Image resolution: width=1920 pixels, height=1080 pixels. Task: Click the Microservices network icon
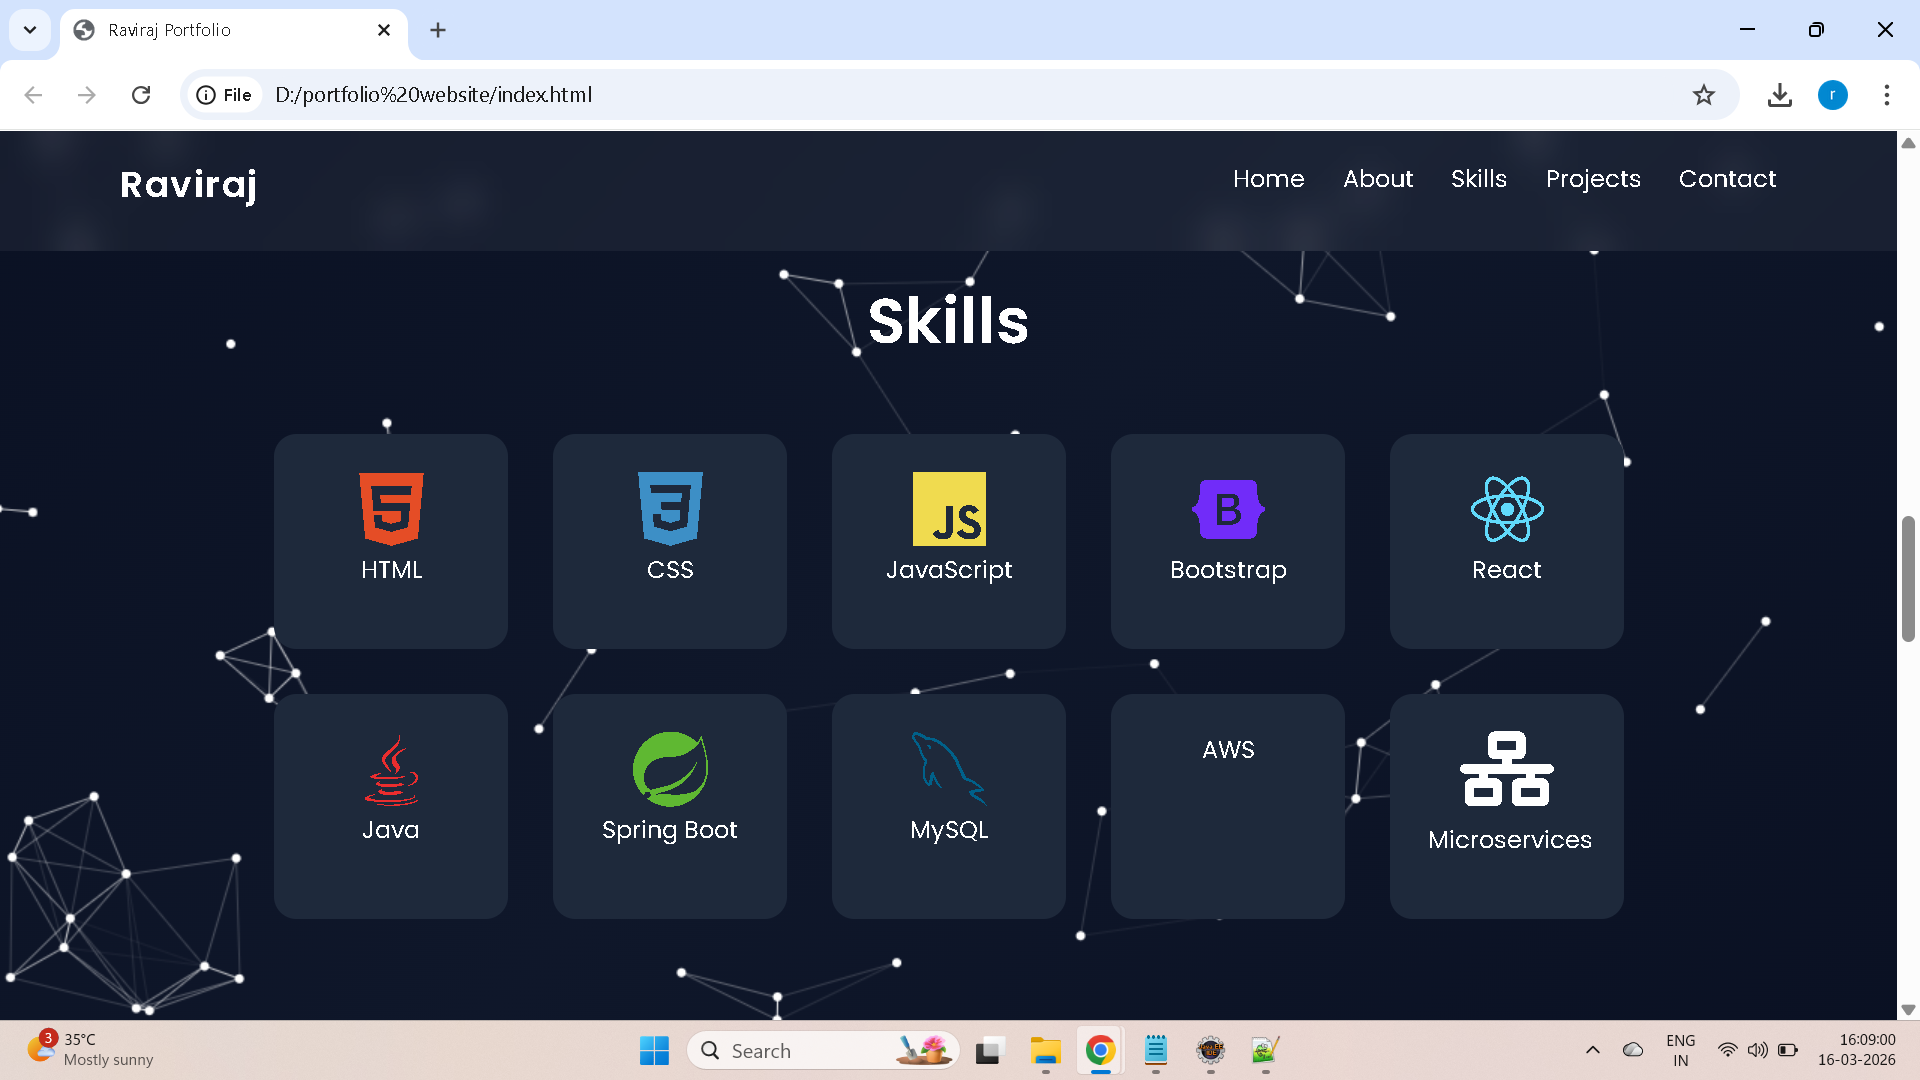[1507, 768]
